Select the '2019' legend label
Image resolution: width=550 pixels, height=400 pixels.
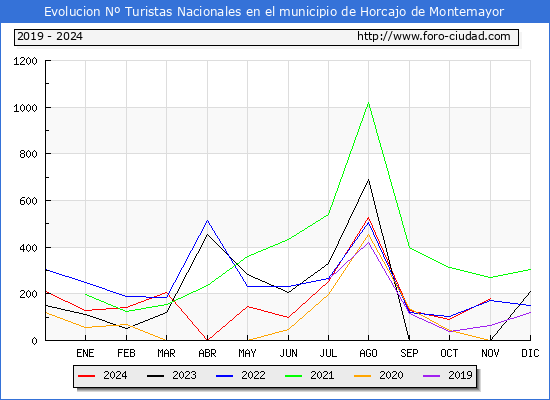(x=460, y=375)
